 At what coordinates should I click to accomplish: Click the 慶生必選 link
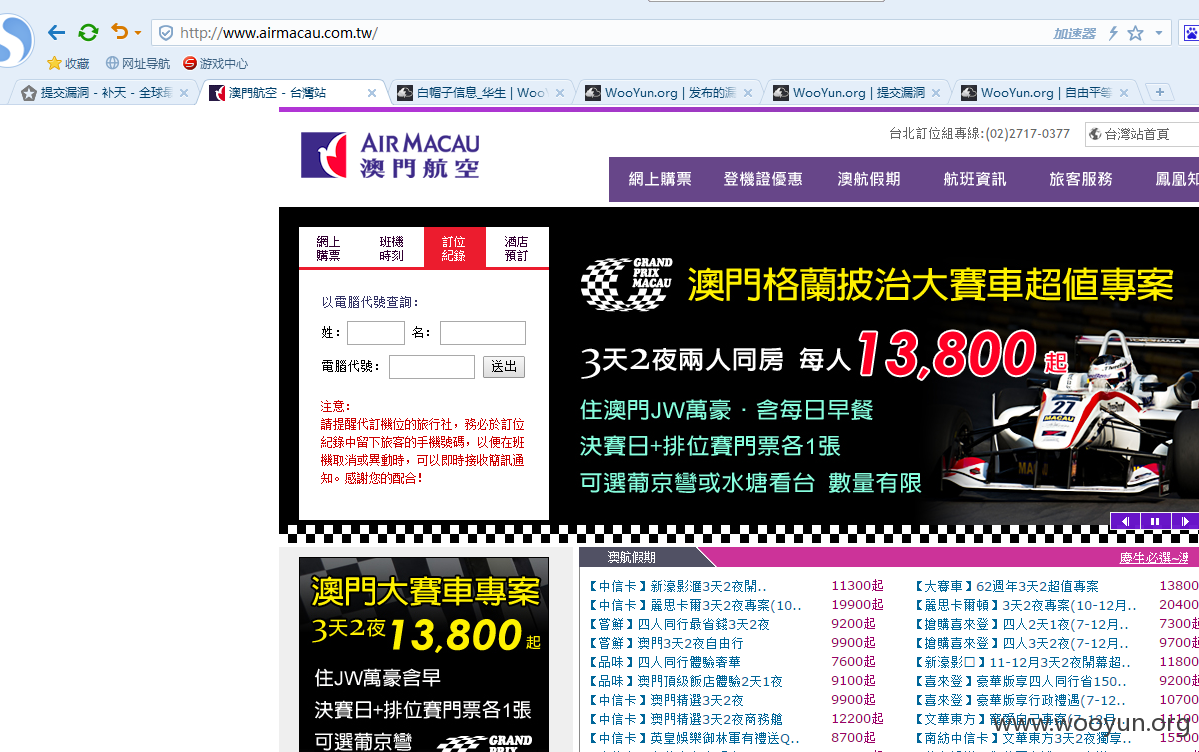pos(1154,558)
